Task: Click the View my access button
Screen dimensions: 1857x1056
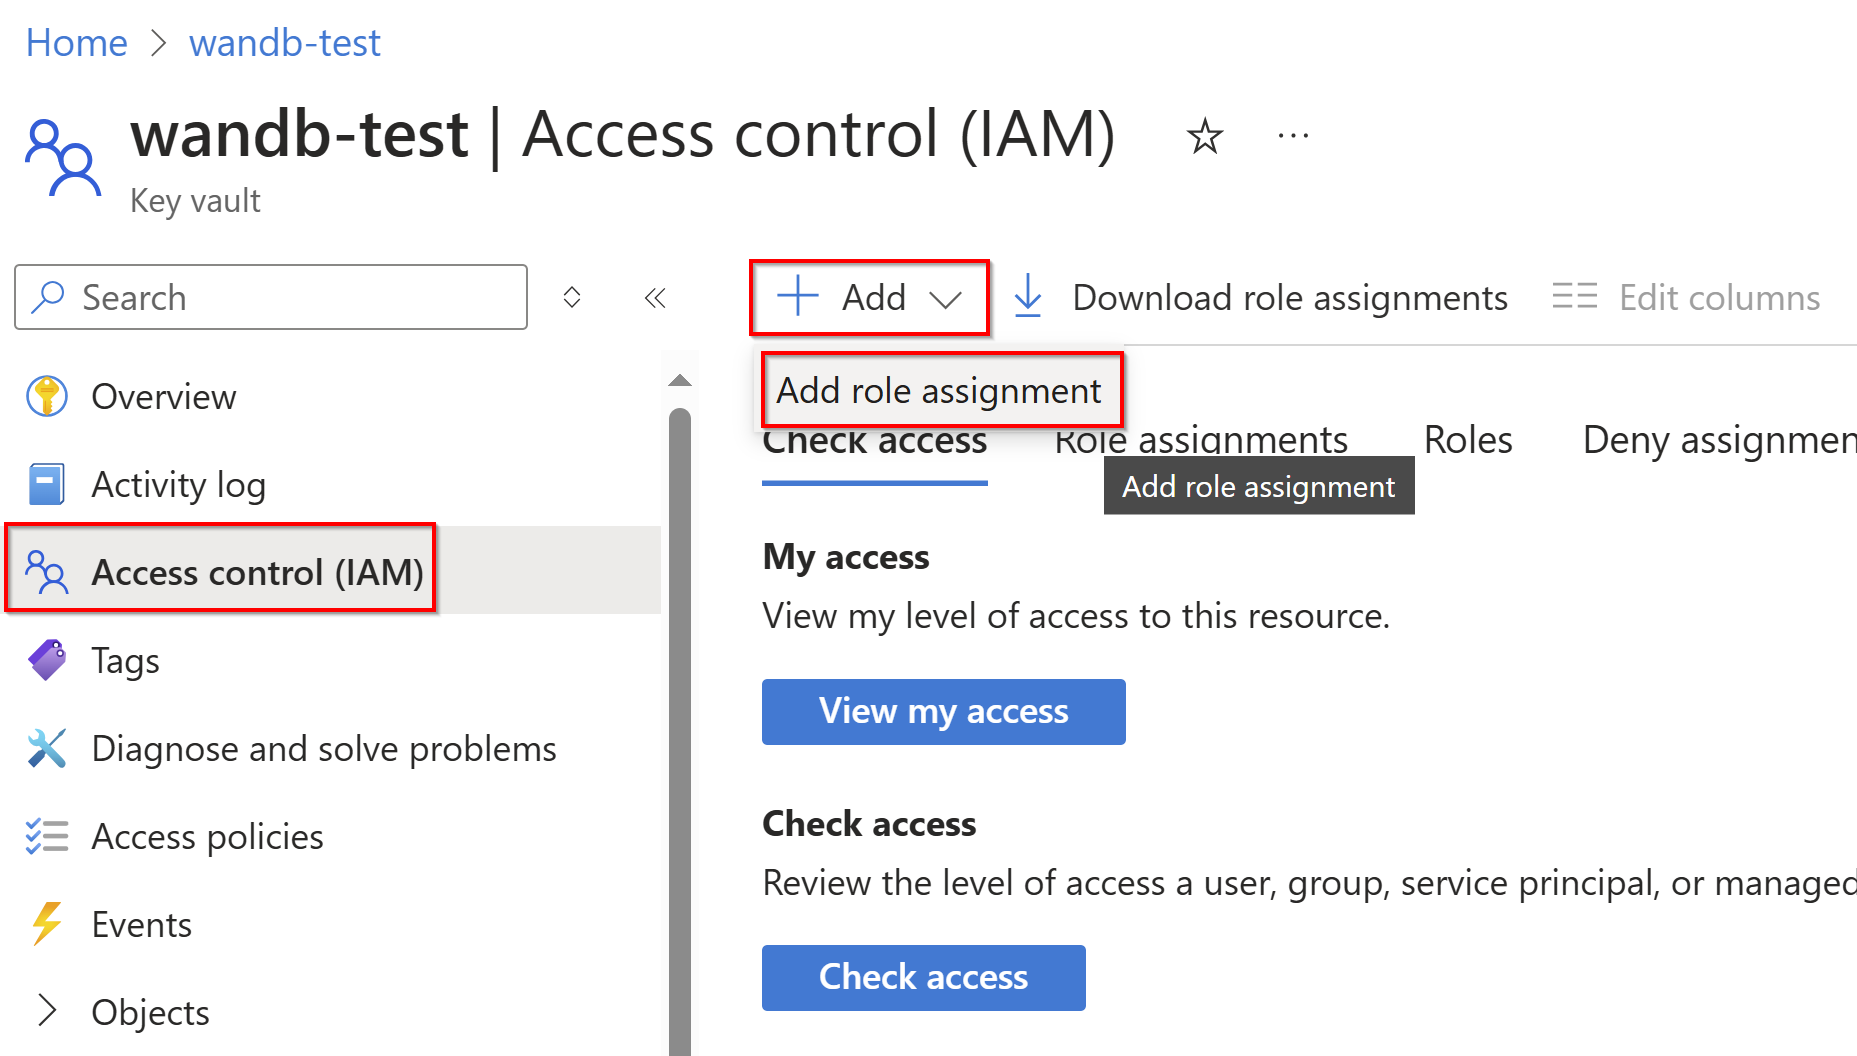Action: tap(943, 712)
